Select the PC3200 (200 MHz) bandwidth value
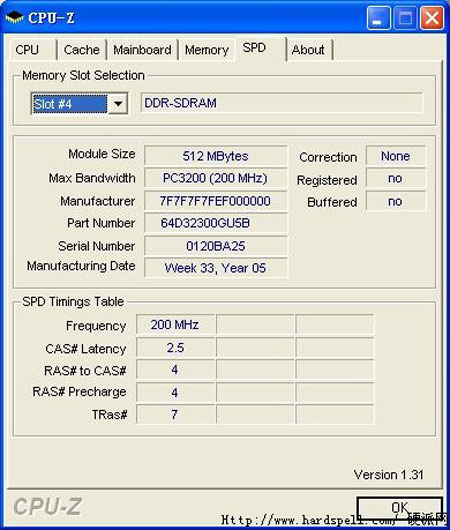 pyautogui.click(x=215, y=178)
